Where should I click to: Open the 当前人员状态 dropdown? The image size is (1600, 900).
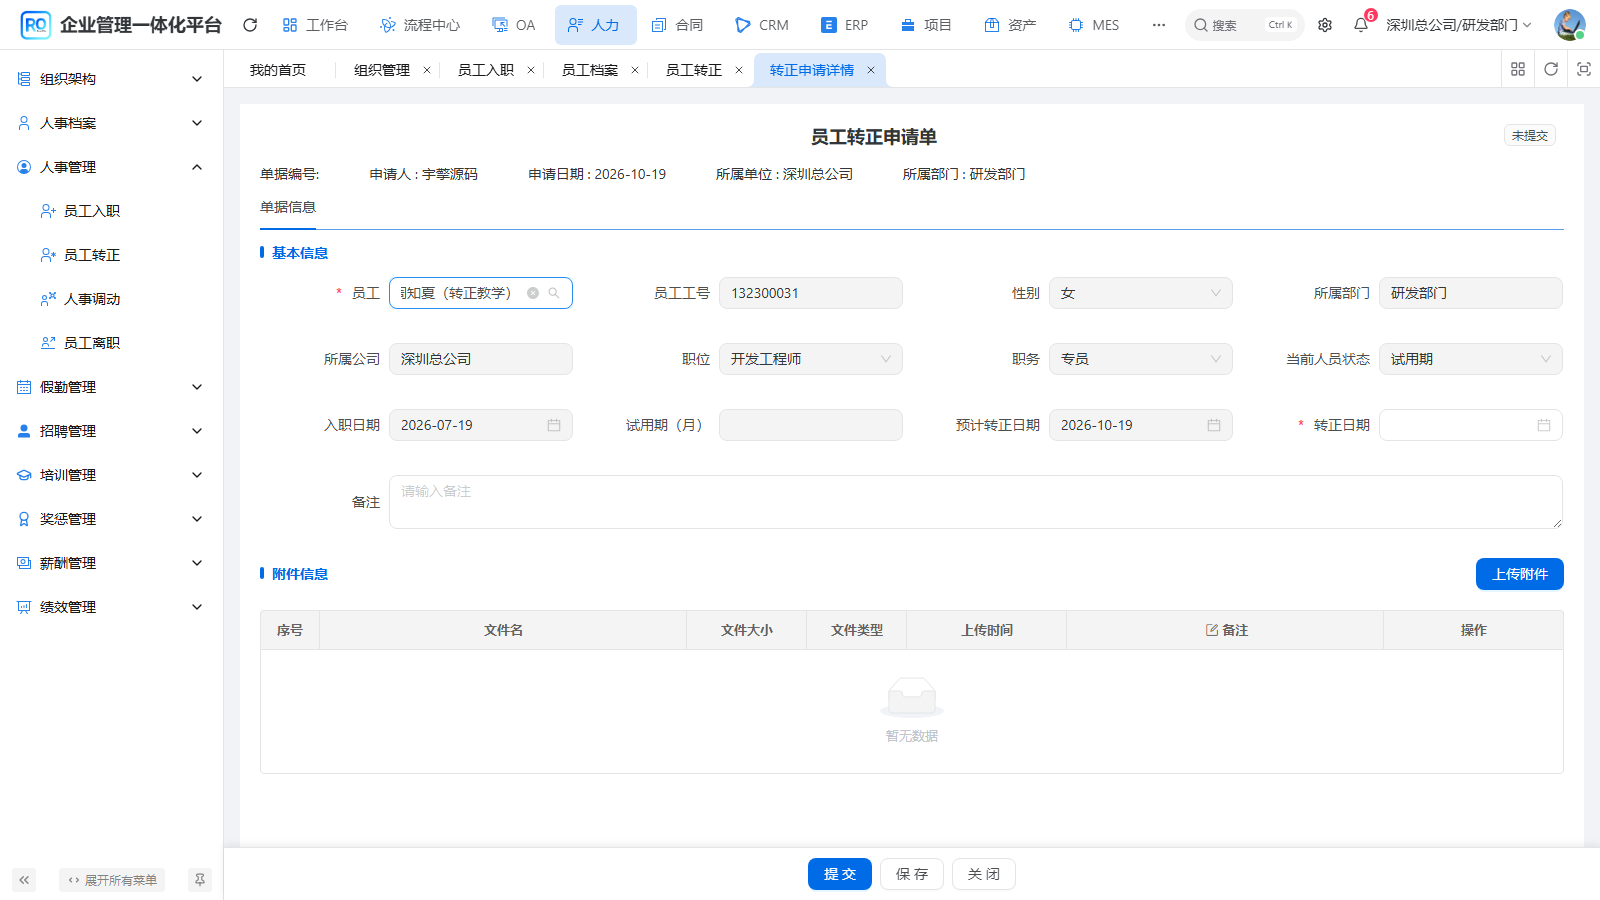(1471, 359)
